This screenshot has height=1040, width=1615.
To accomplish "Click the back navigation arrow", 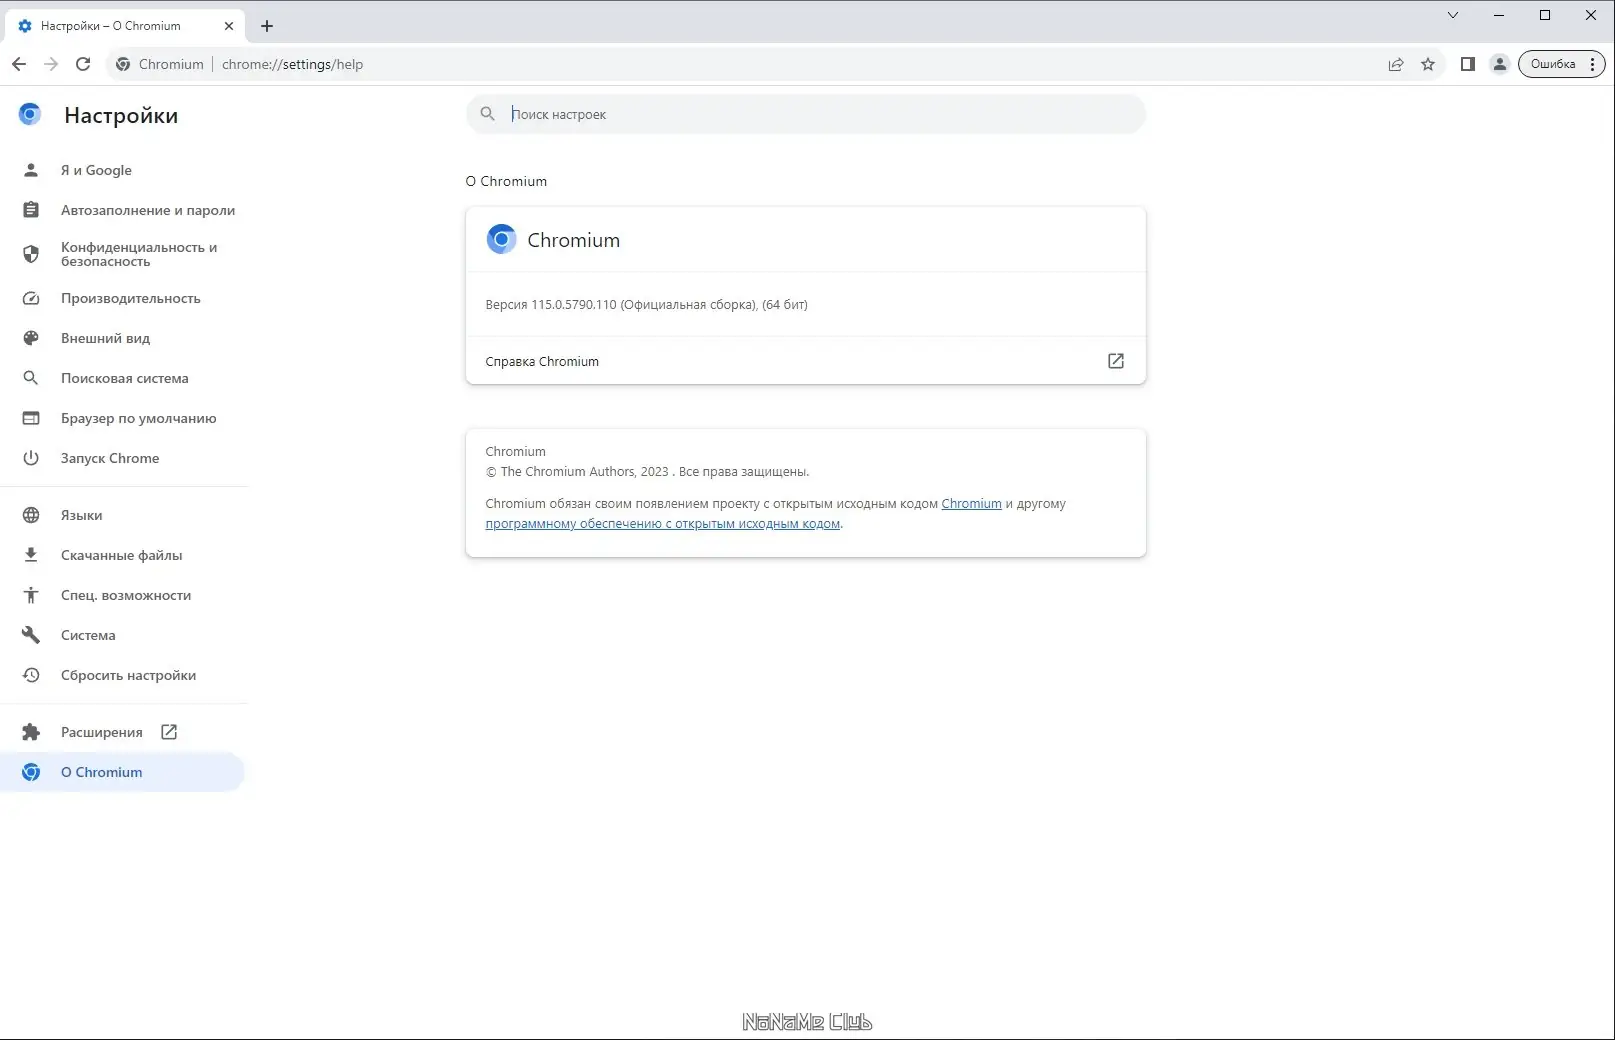I will click(19, 63).
